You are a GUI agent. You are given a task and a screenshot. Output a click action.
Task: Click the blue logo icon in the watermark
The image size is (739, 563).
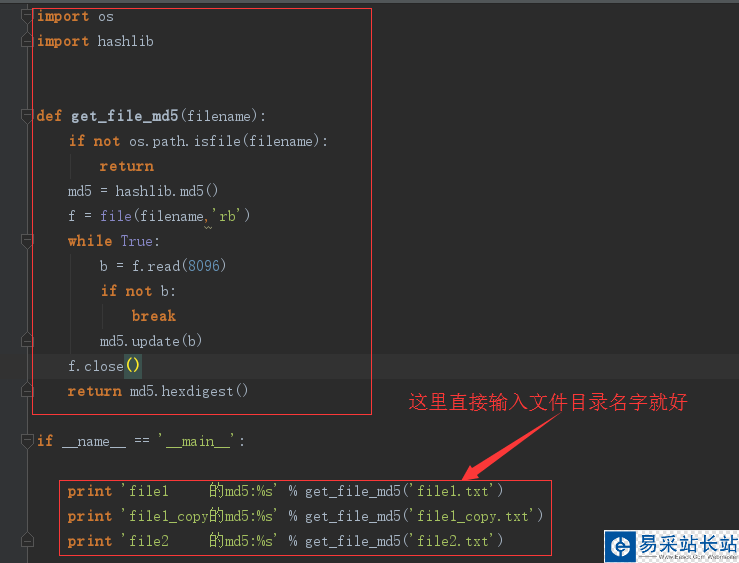tap(622, 546)
